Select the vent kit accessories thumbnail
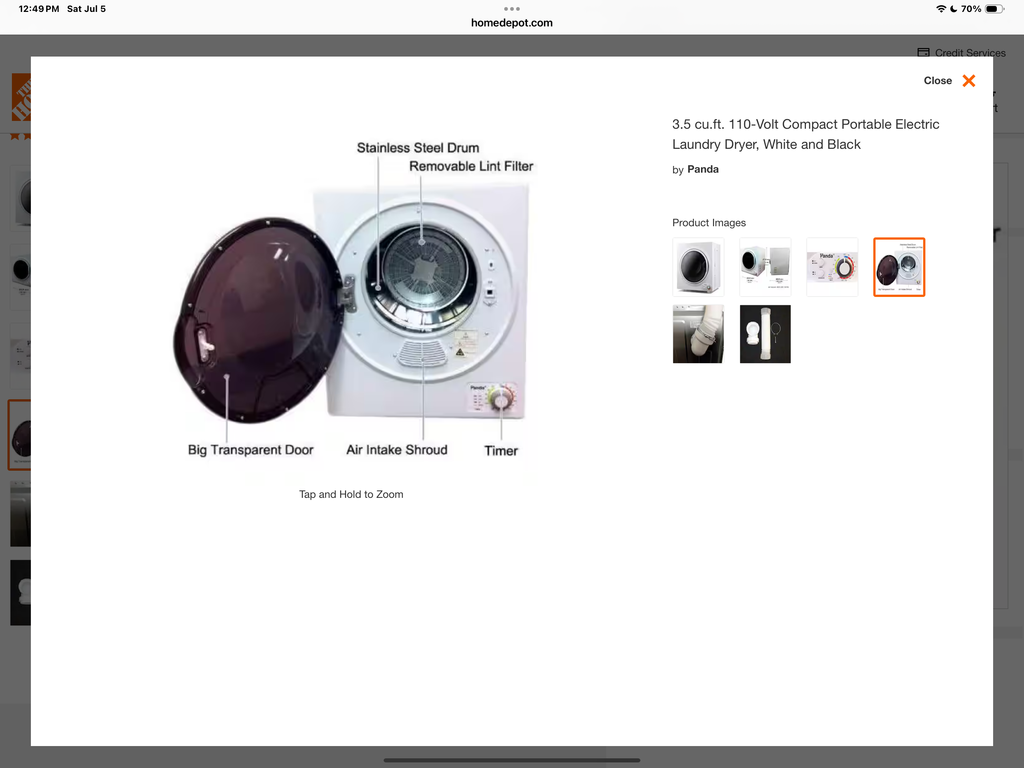 click(765, 334)
